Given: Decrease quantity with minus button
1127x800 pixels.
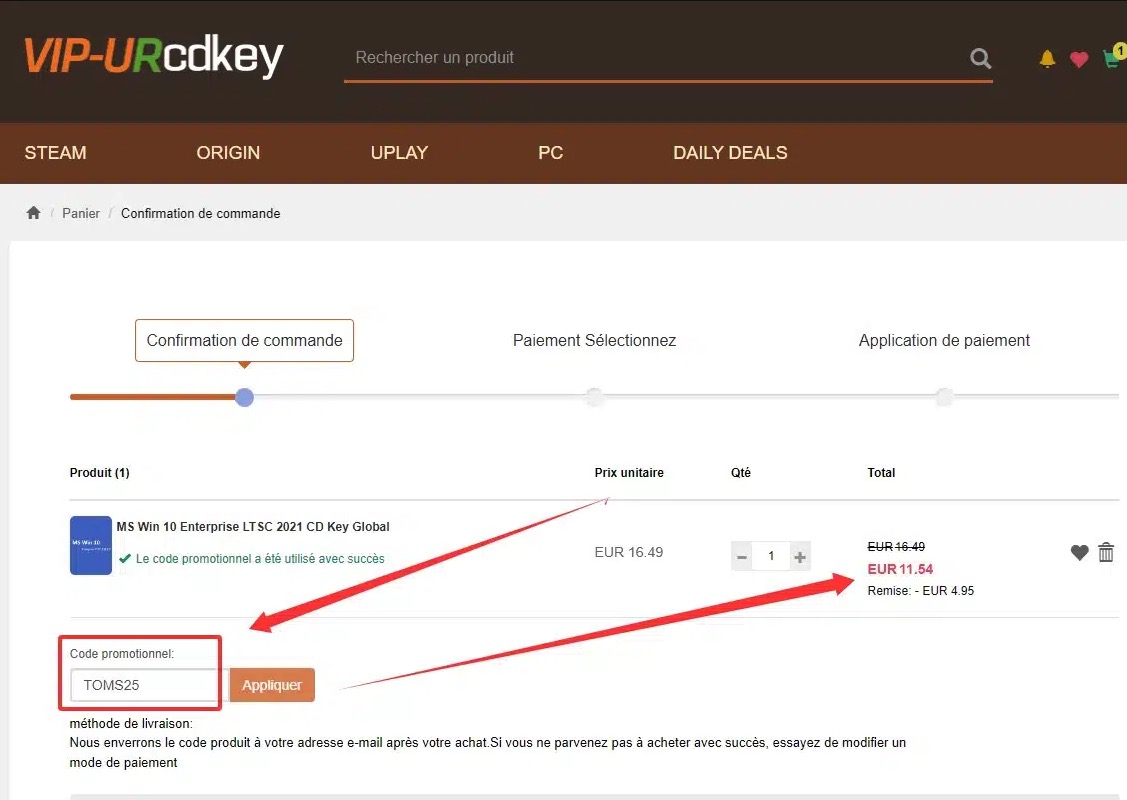Looking at the screenshot, I should click(742, 556).
